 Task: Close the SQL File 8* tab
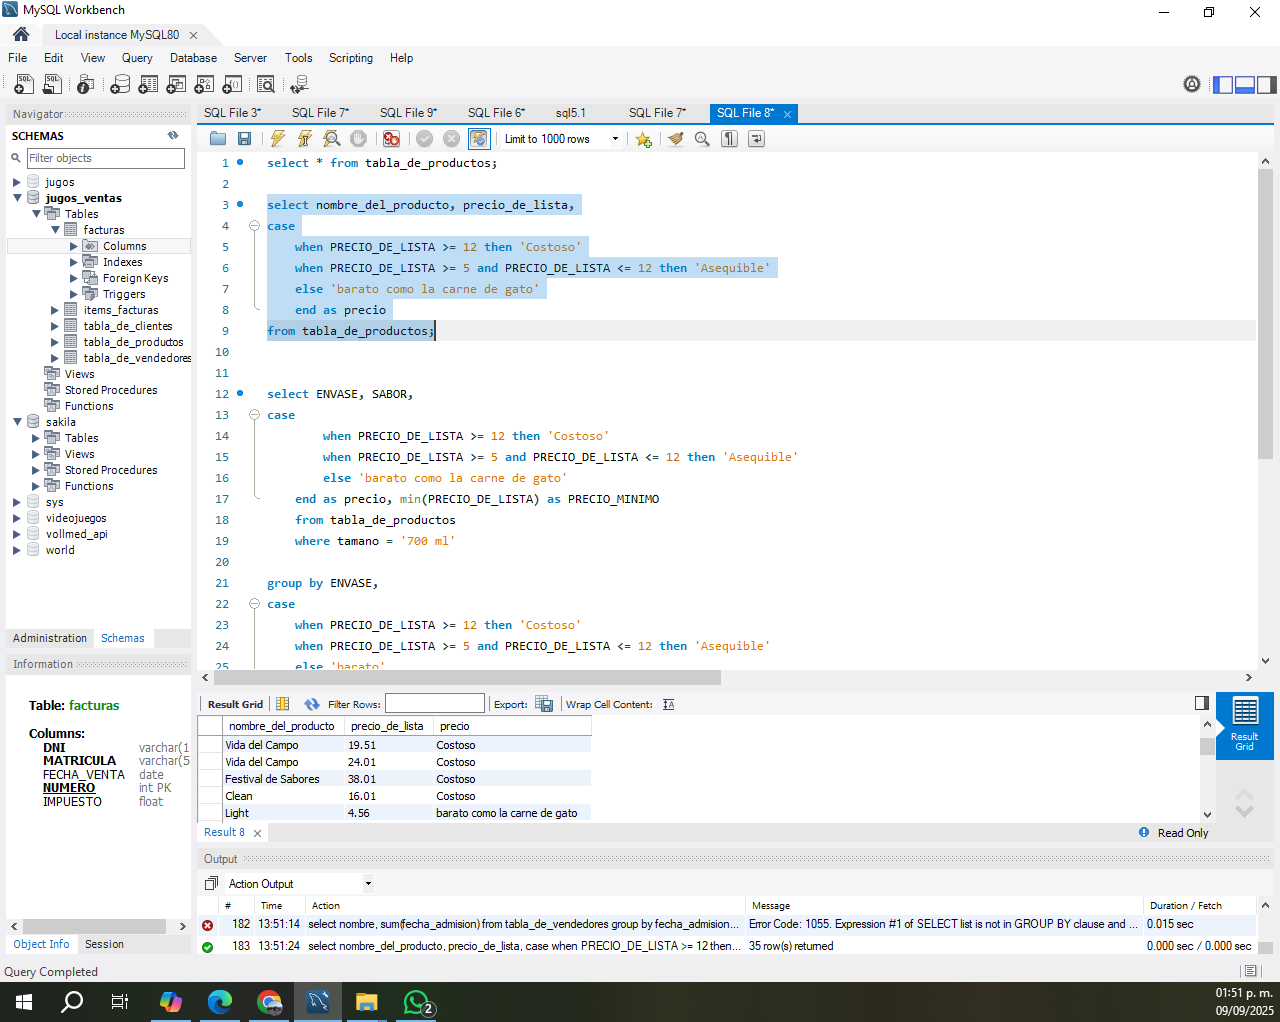coord(787,114)
